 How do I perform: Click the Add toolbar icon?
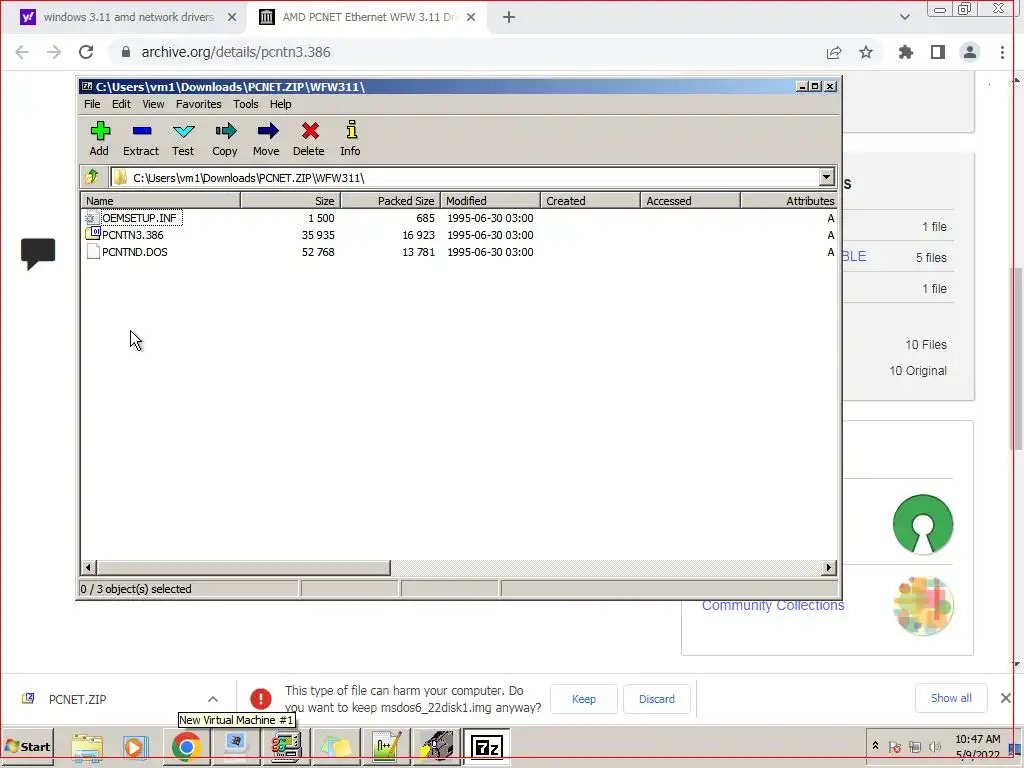(99, 131)
